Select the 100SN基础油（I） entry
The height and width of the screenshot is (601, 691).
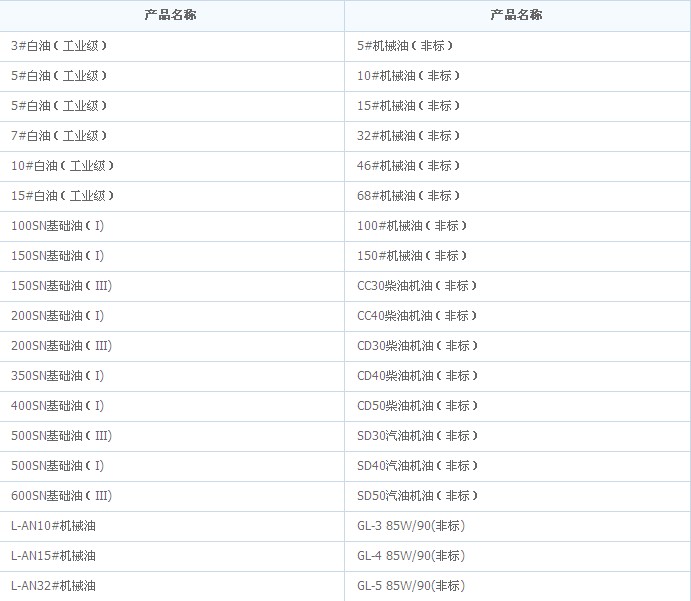[58, 226]
